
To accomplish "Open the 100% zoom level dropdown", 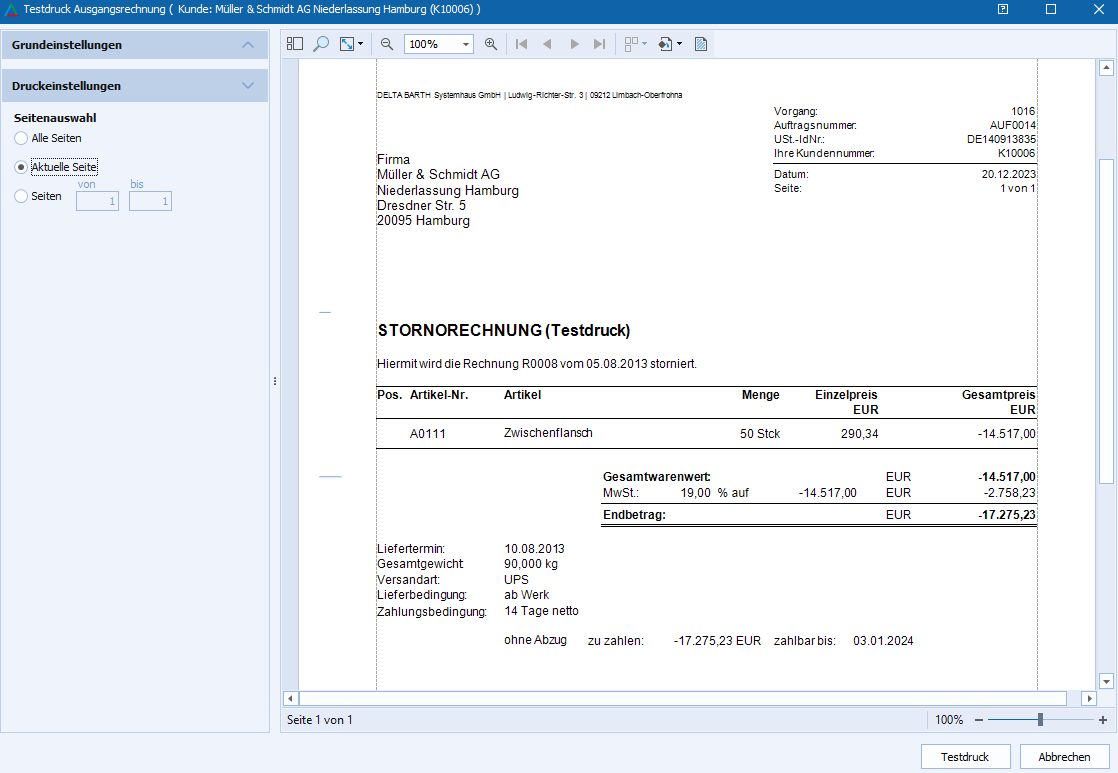I will pyautogui.click(x=466, y=45).
